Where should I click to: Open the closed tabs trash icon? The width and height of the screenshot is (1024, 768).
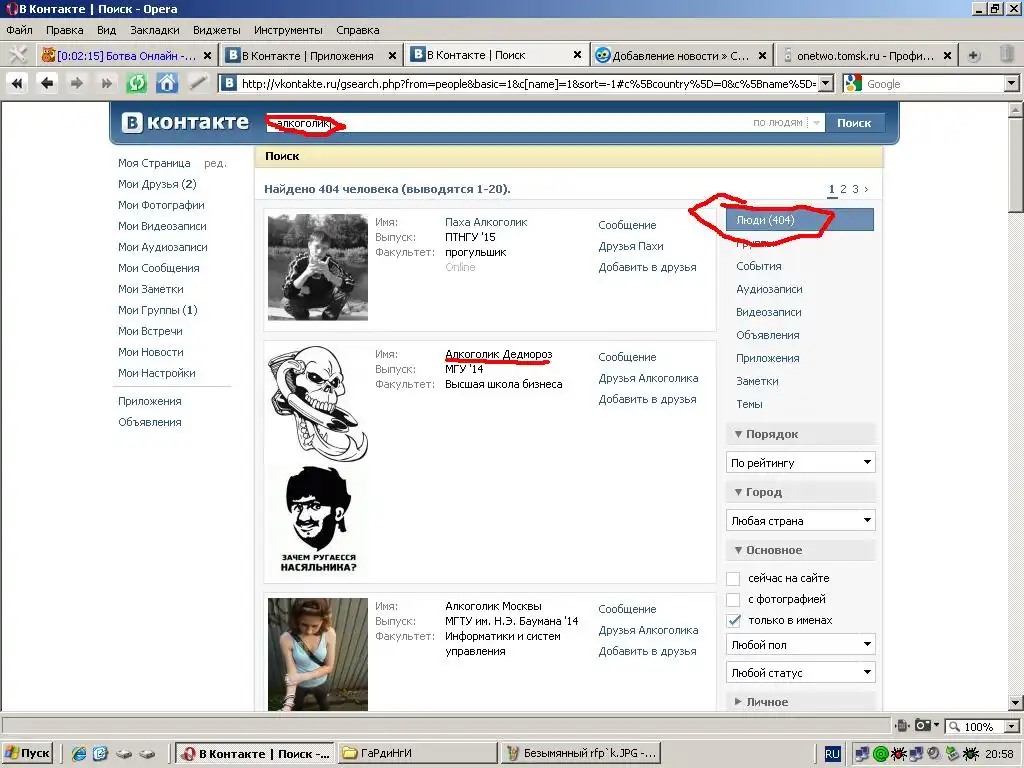pos(1009,55)
